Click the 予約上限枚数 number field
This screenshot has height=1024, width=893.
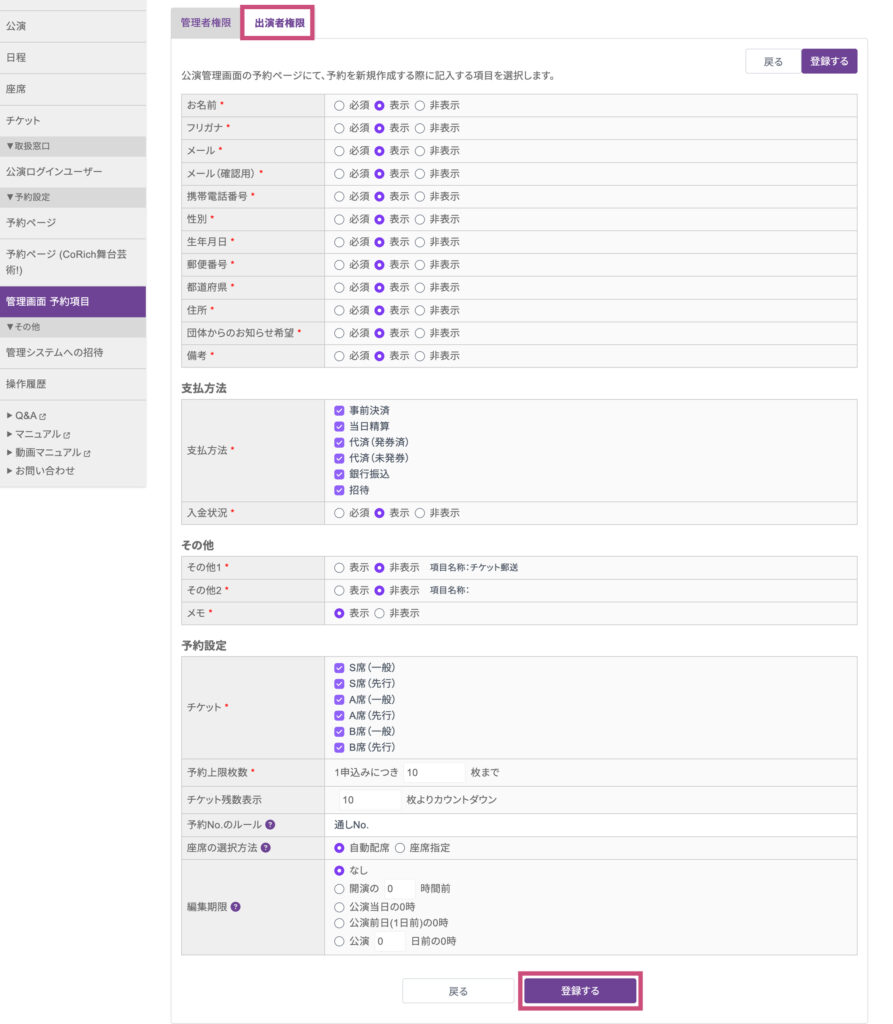coord(434,773)
